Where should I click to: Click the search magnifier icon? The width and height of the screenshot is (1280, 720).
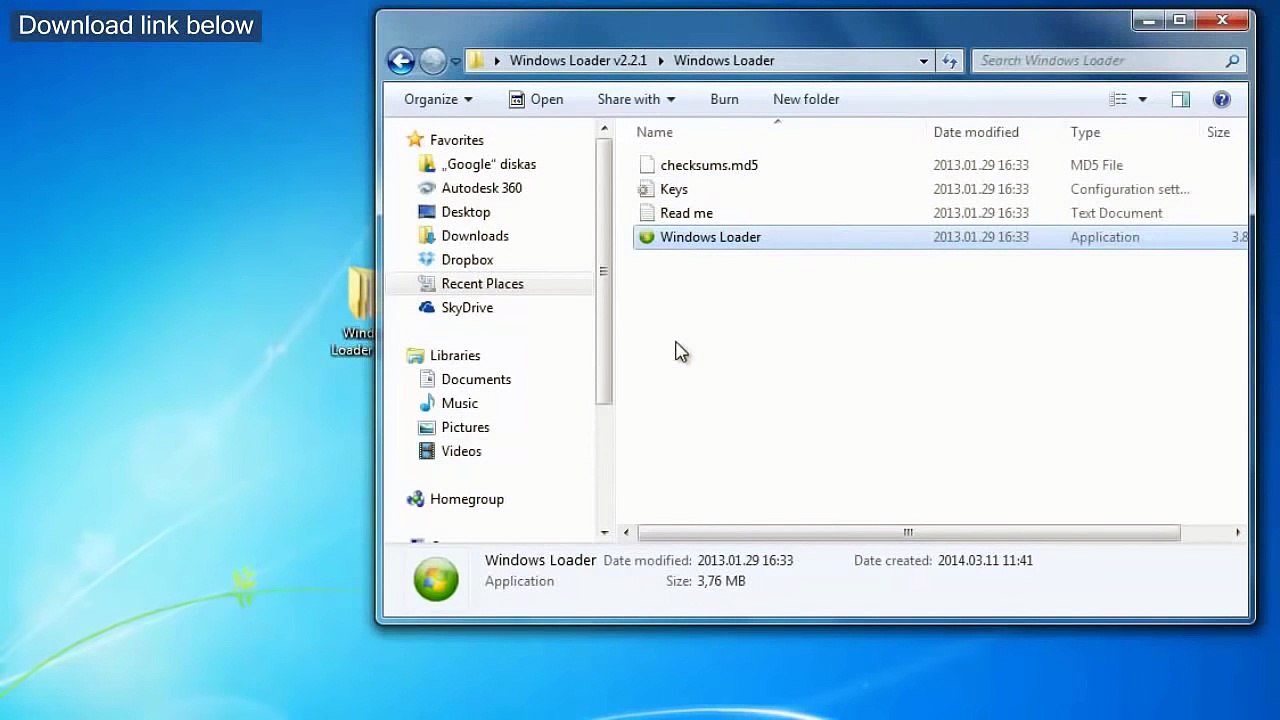pyautogui.click(x=1233, y=61)
